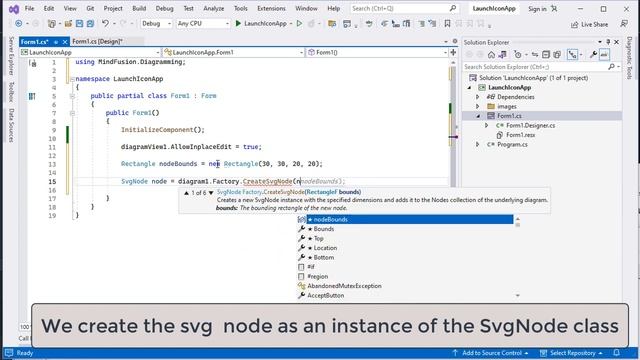Click Sync with Active Document icon
The height and width of the screenshot is (360, 640).
click(x=535, y=55)
